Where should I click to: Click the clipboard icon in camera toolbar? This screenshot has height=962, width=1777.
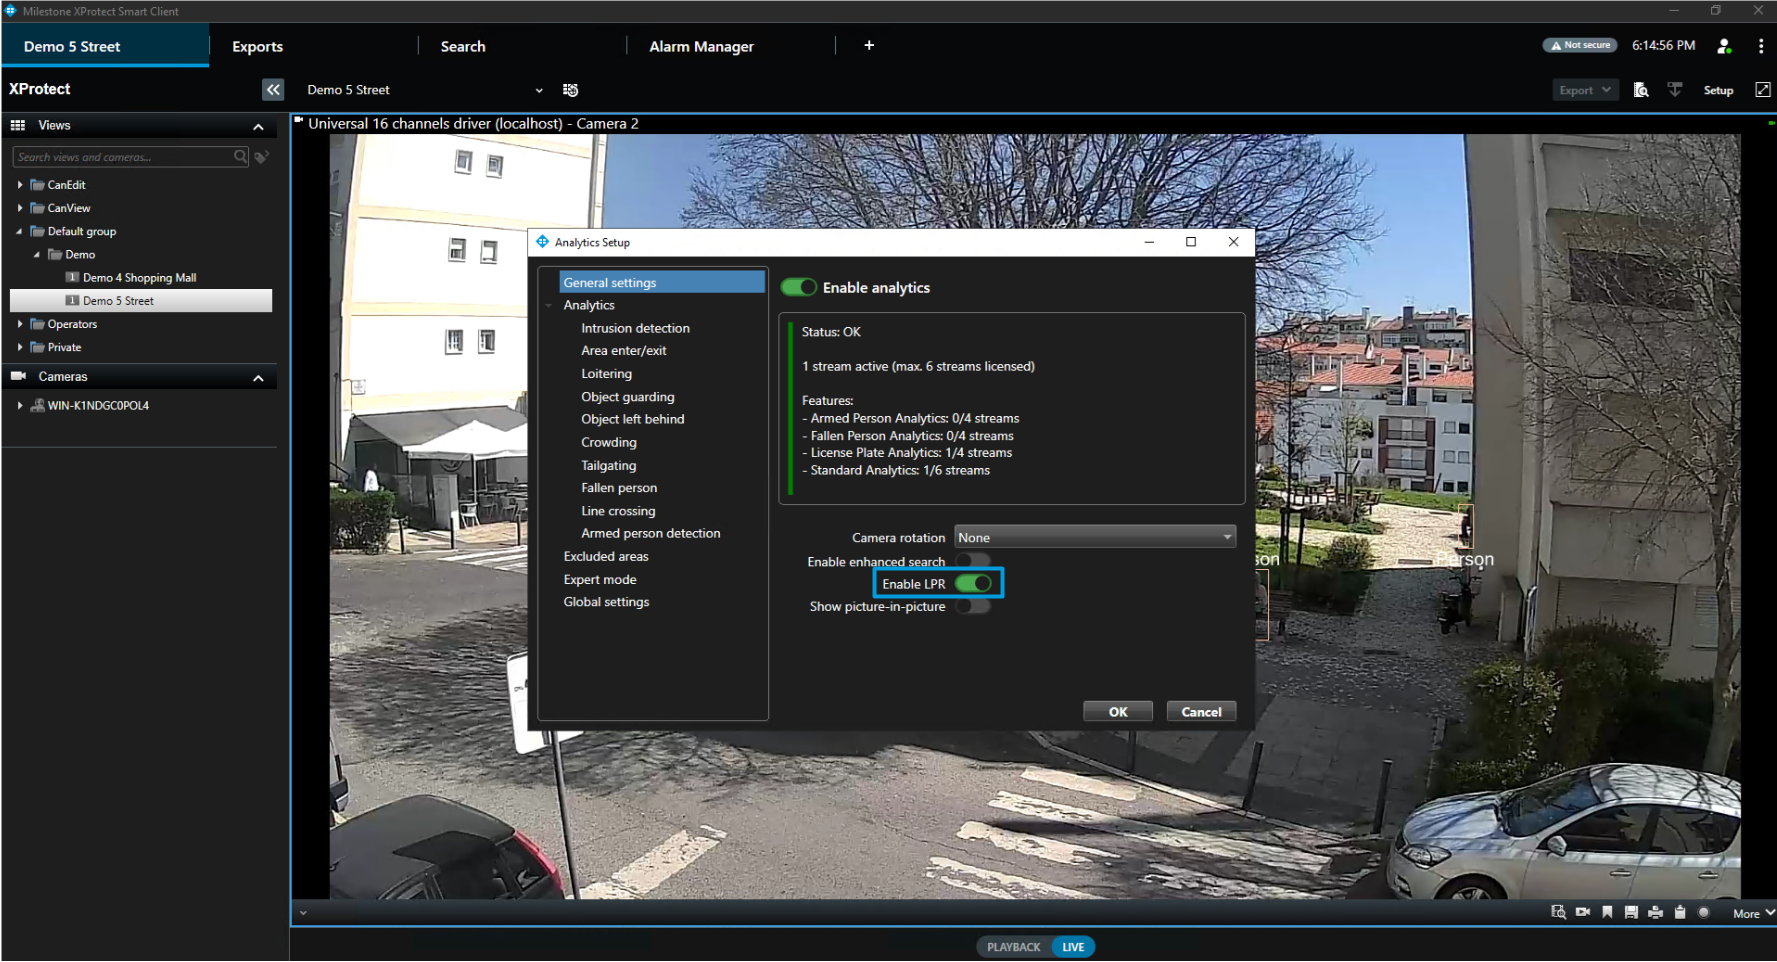(x=1680, y=912)
